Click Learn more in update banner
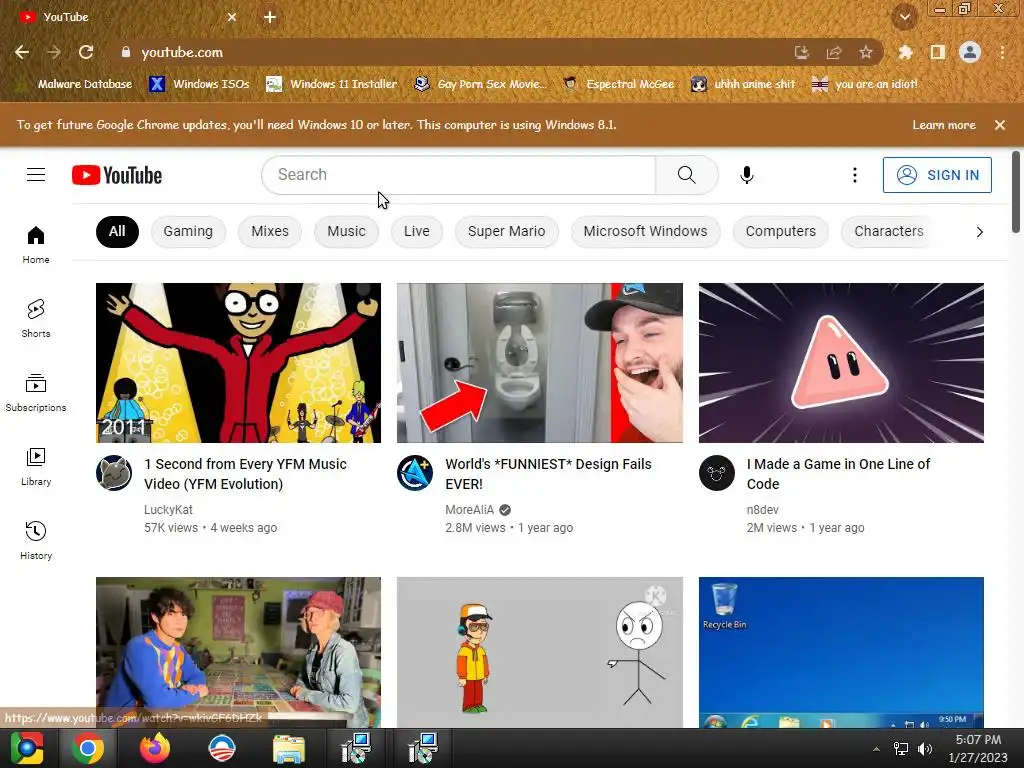This screenshot has width=1024, height=768. tap(944, 125)
